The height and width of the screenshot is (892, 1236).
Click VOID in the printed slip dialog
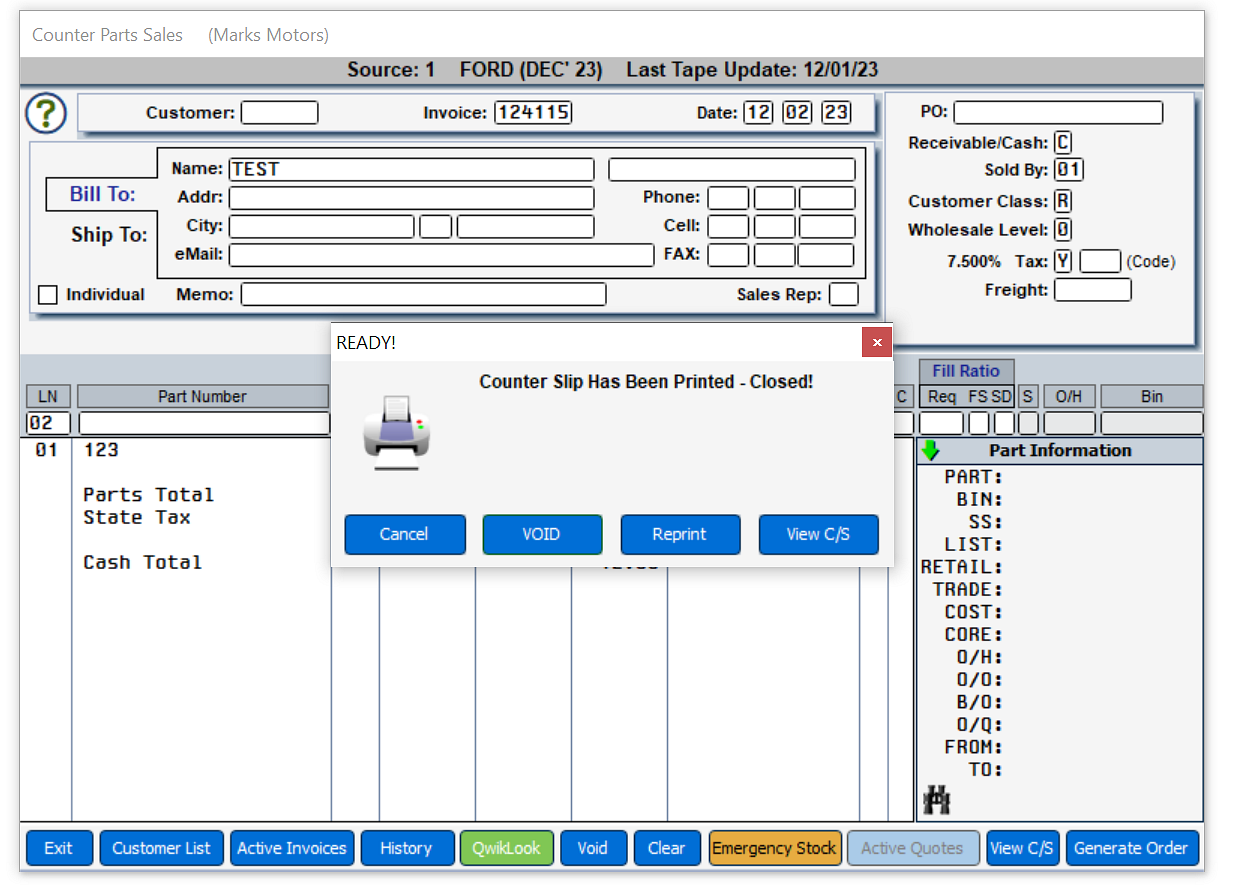(x=542, y=534)
